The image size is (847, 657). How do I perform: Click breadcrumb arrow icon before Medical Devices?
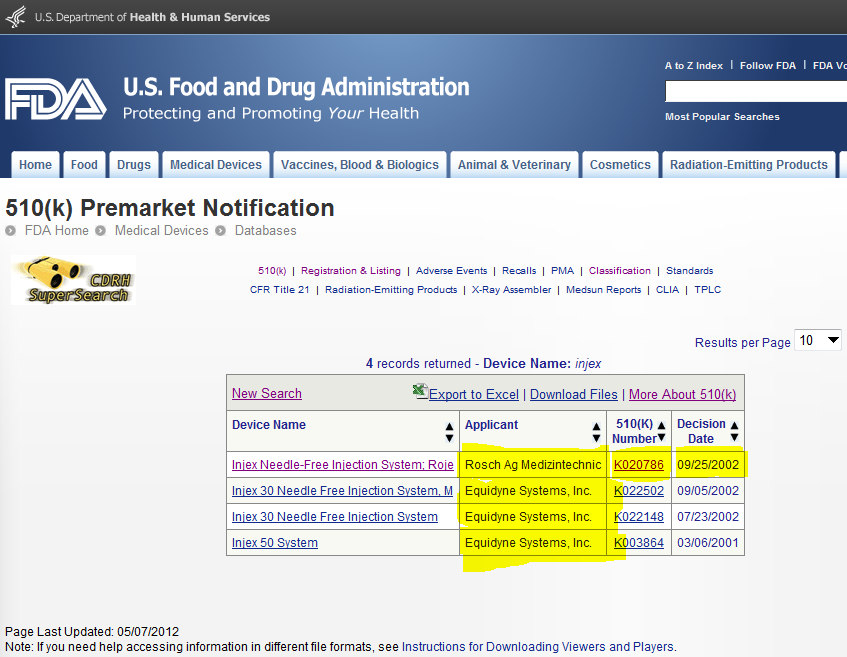pos(100,231)
